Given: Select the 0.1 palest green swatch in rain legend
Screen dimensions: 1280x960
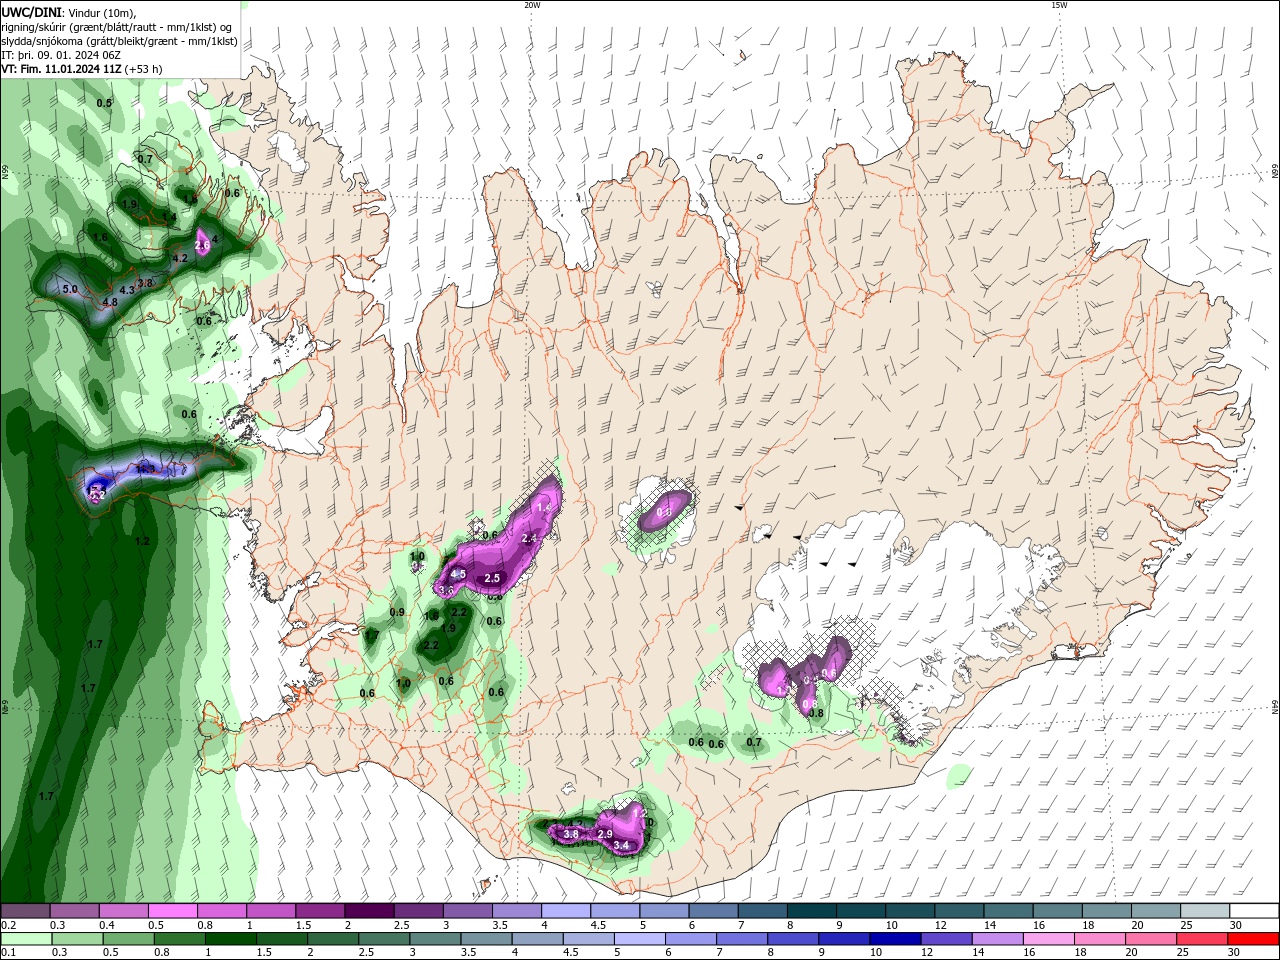Looking at the screenshot, I should coord(25,939).
